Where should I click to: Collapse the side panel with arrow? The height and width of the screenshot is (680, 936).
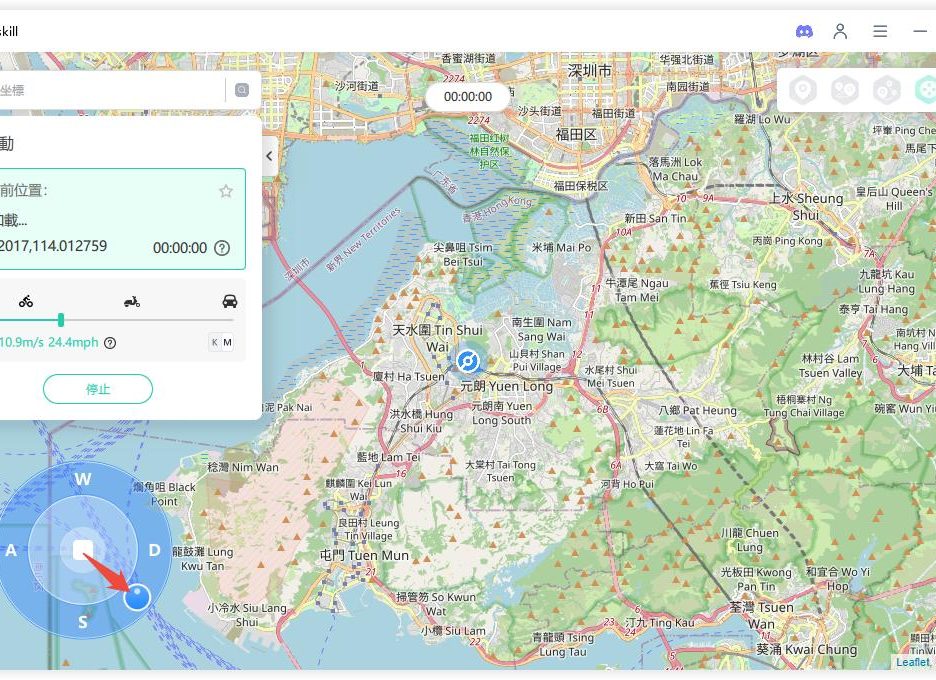point(269,156)
